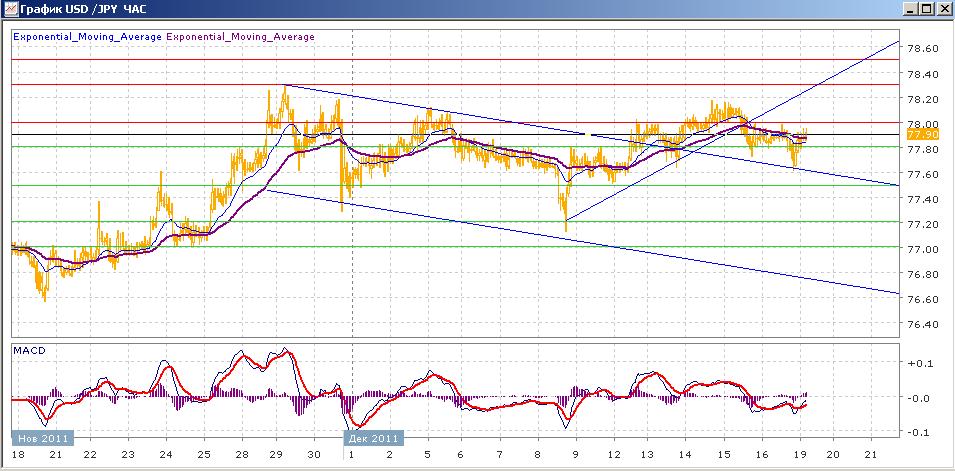The height and width of the screenshot is (471, 955).
Task: Click the Ноя 2011 month marker
Action: coord(42,438)
